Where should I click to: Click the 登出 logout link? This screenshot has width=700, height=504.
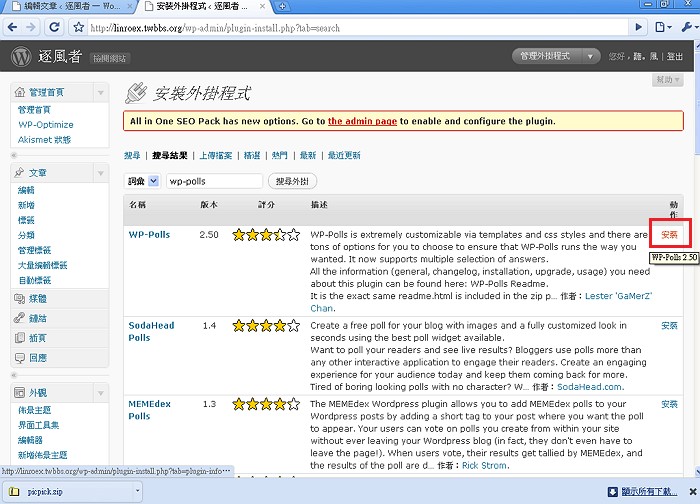coord(675,57)
